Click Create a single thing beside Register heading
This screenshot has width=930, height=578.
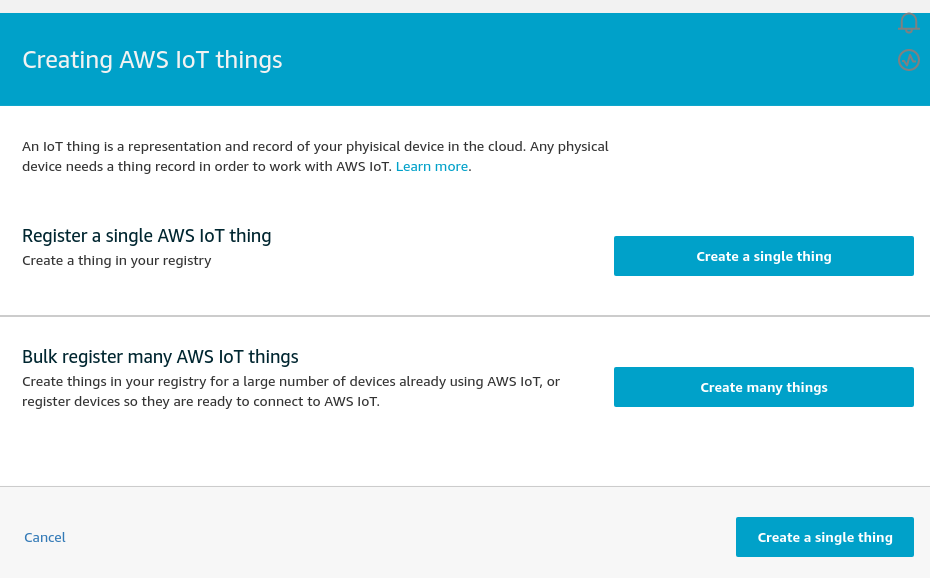click(x=763, y=256)
